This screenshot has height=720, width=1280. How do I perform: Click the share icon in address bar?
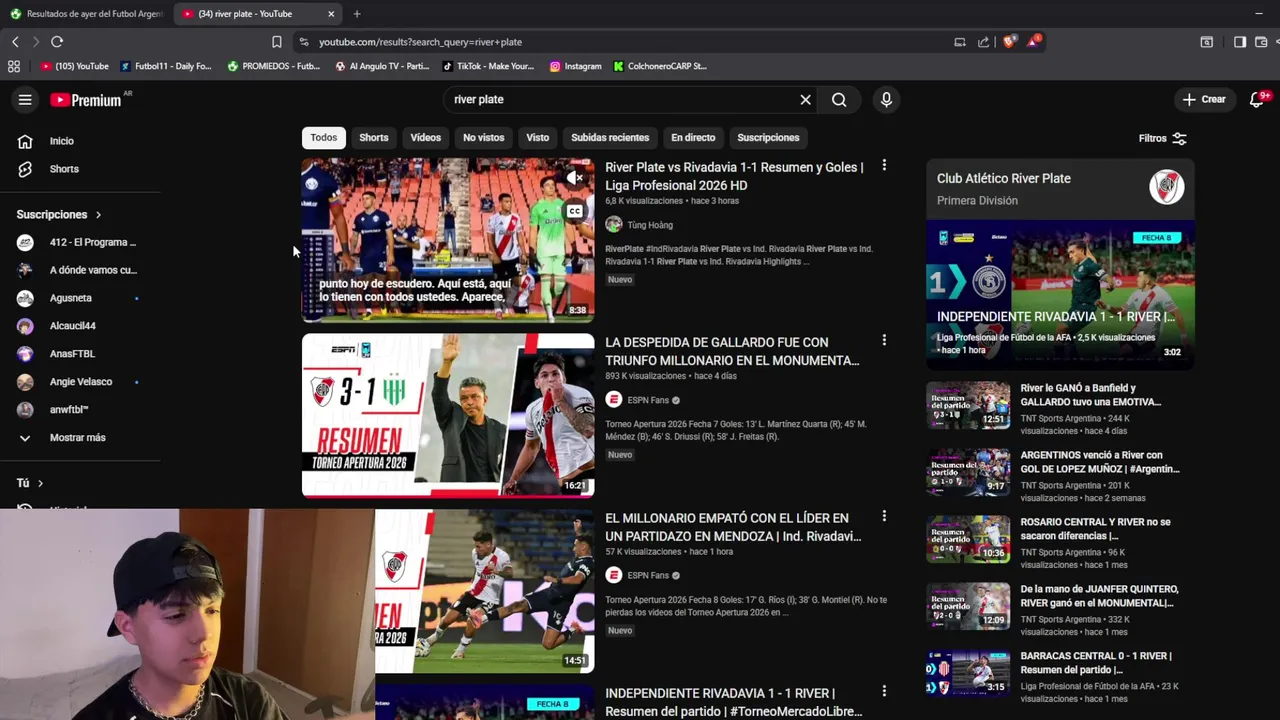click(984, 42)
